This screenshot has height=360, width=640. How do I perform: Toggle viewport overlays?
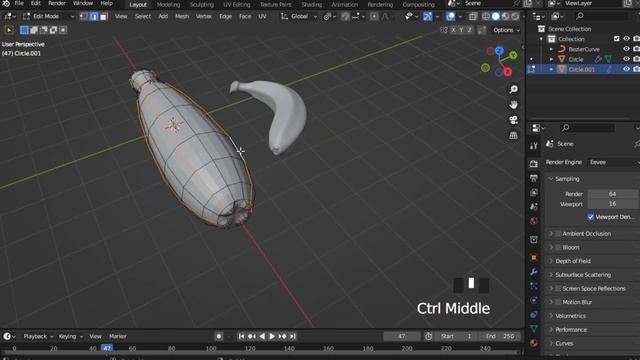(450, 17)
